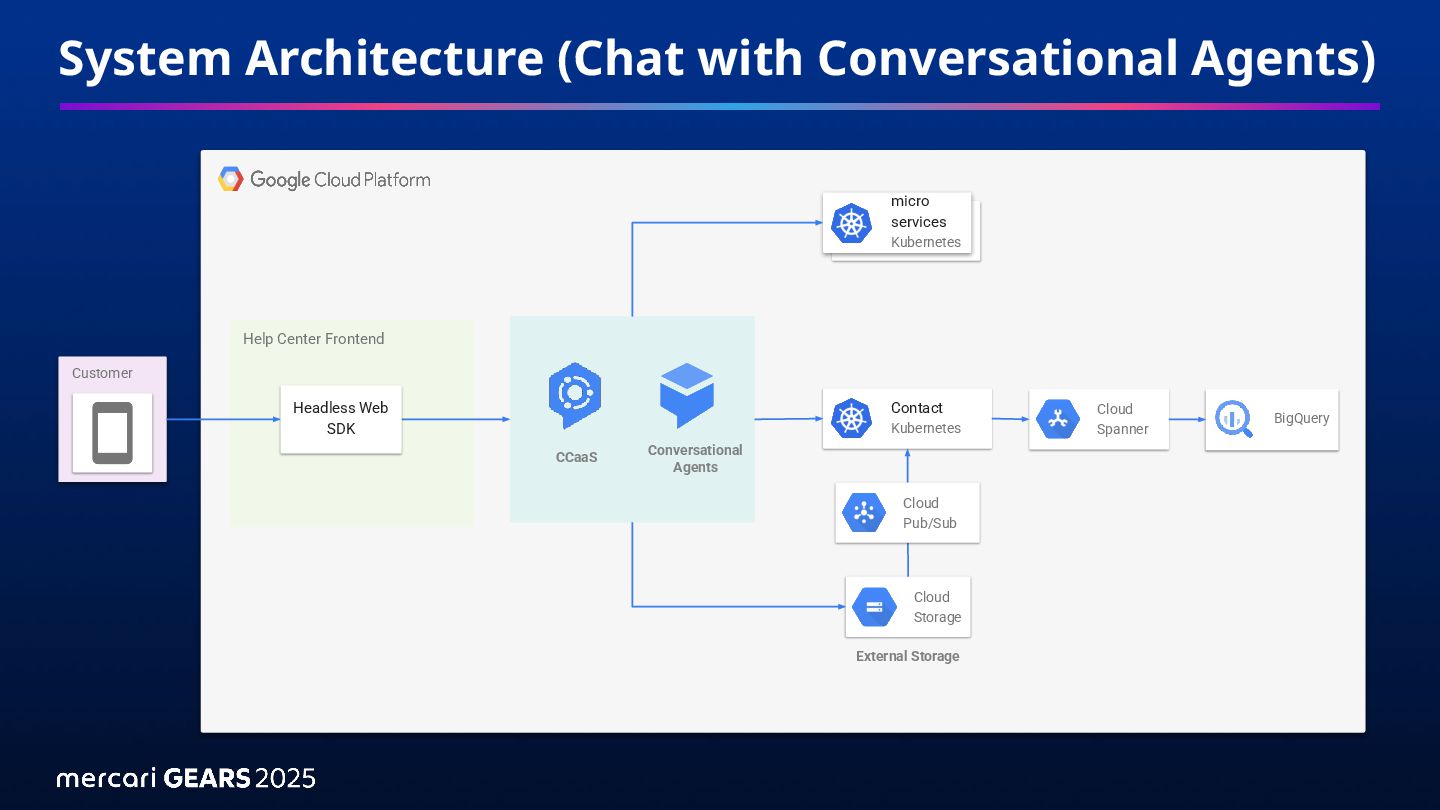Select the "Cloud Pub/Sub" text

tap(930, 513)
